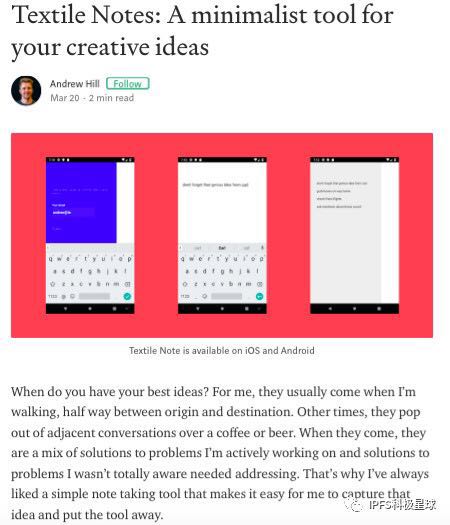Click the author's round profile photo
The height and width of the screenshot is (525, 450).
coord(26,90)
